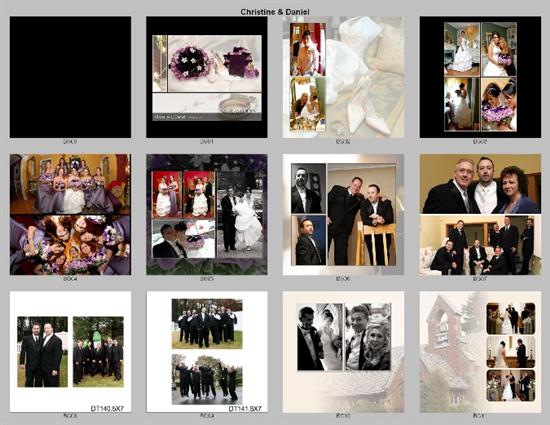Select the purple floral border collage page
This screenshot has height=425, width=550.
[x=207, y=214]
